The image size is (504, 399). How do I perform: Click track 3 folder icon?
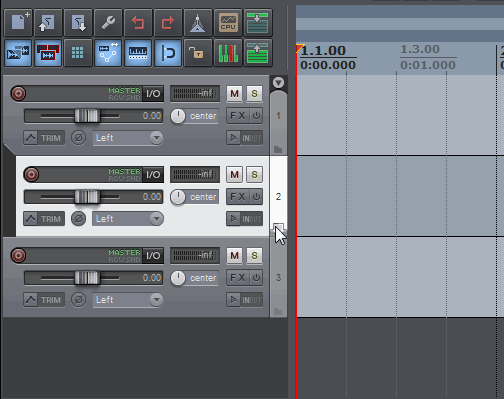click(x=278, y=311)
